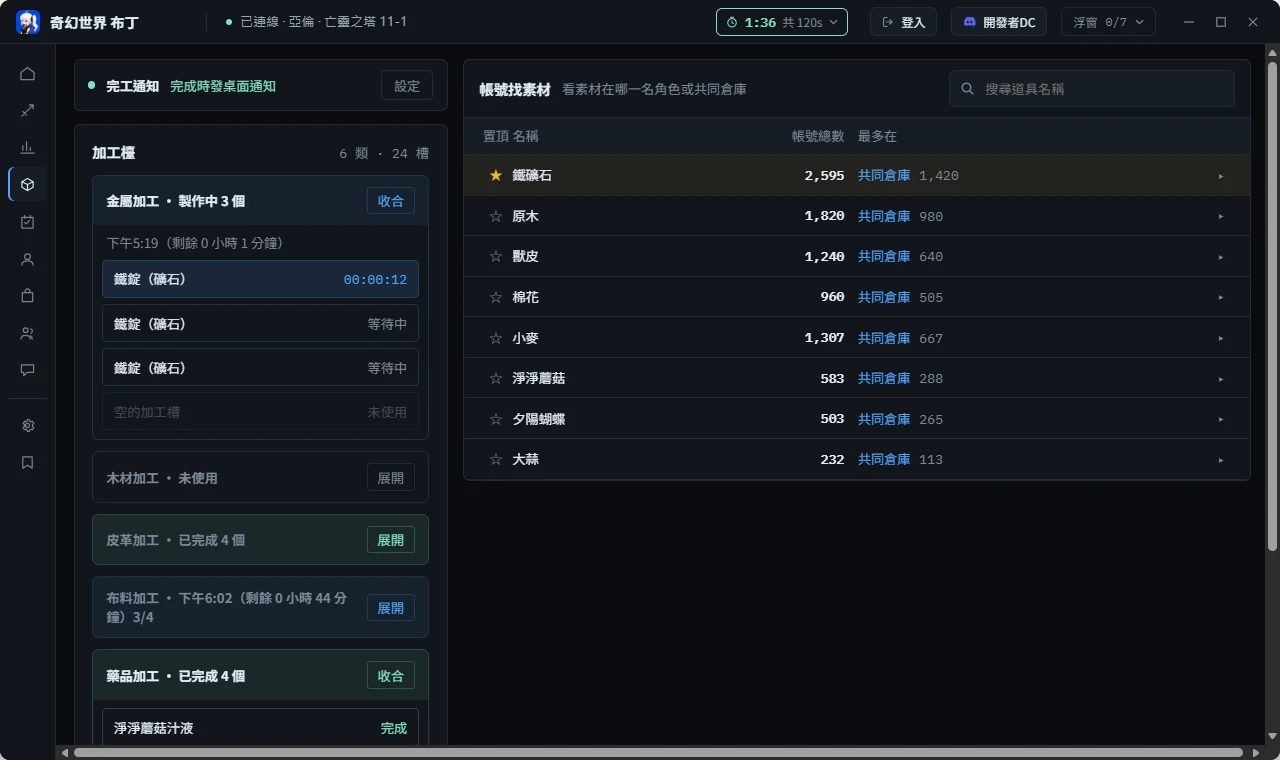Open the home icon in the sidebar
1280x760 pixels.
pos(27,74)
